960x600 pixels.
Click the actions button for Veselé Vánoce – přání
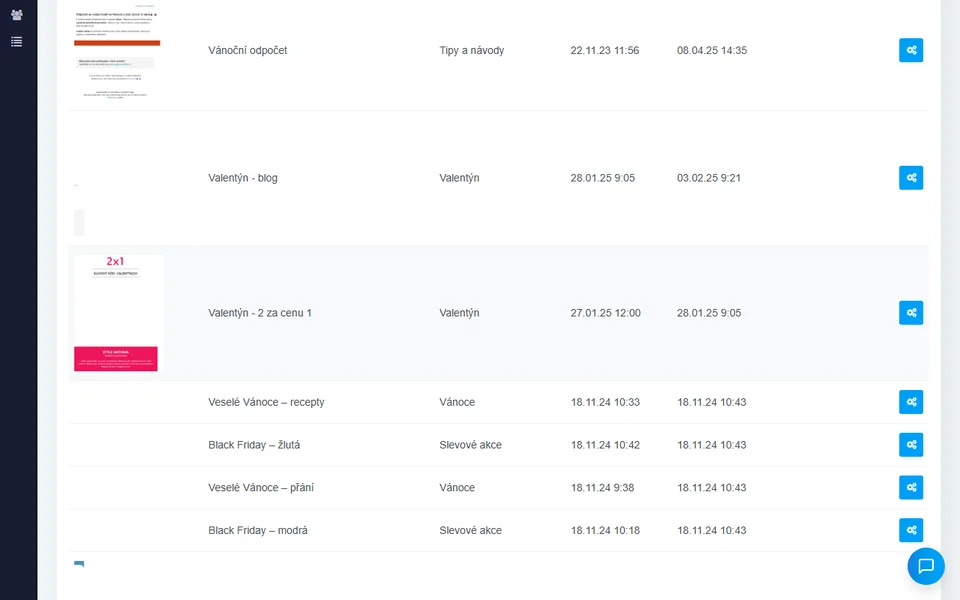tap(911, 488)
